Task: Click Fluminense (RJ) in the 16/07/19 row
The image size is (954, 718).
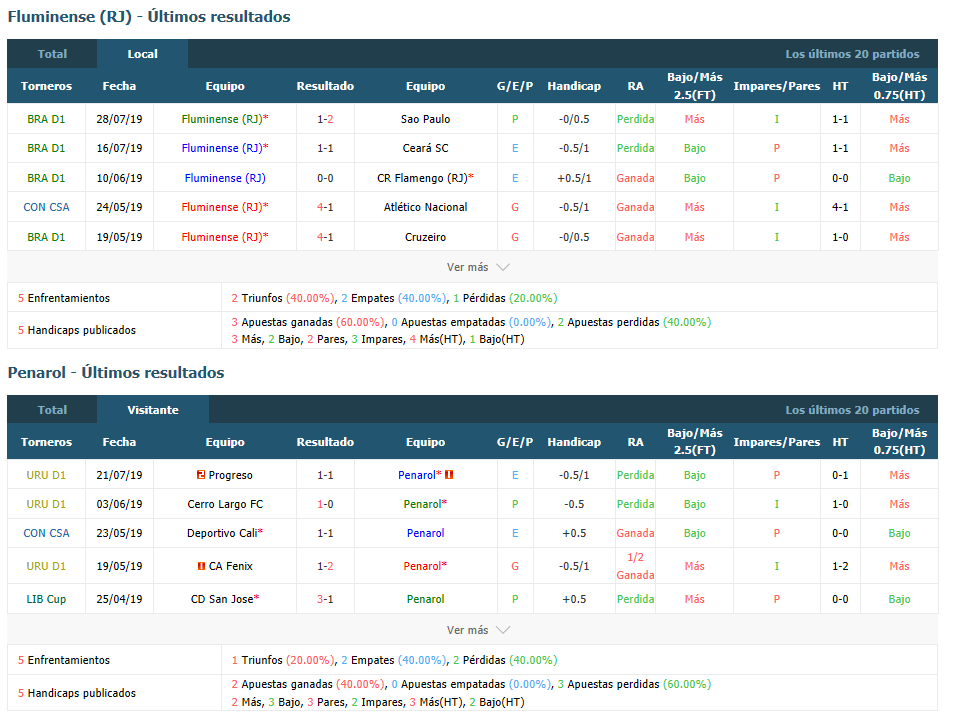Action: pos(222,148)
